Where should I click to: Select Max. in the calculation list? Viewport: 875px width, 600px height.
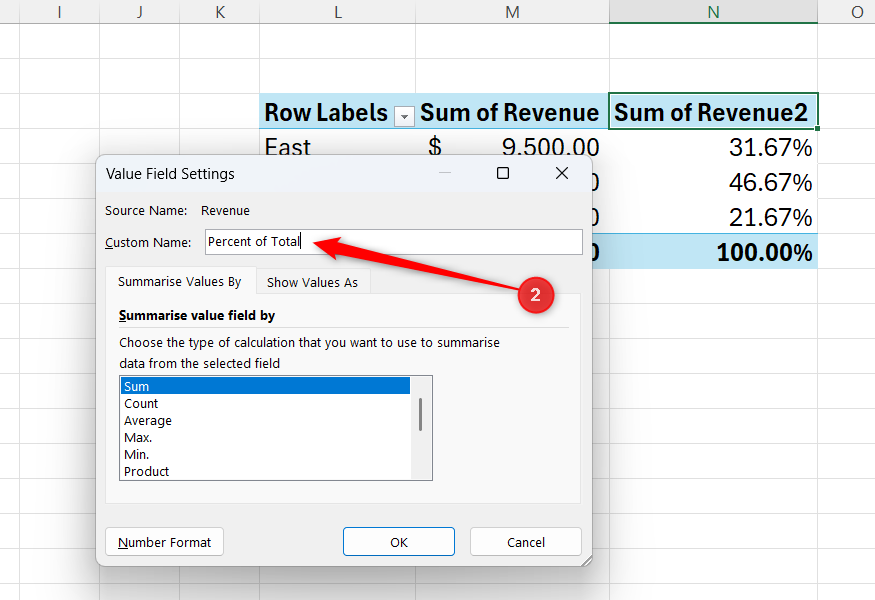(x=265, y=438)
